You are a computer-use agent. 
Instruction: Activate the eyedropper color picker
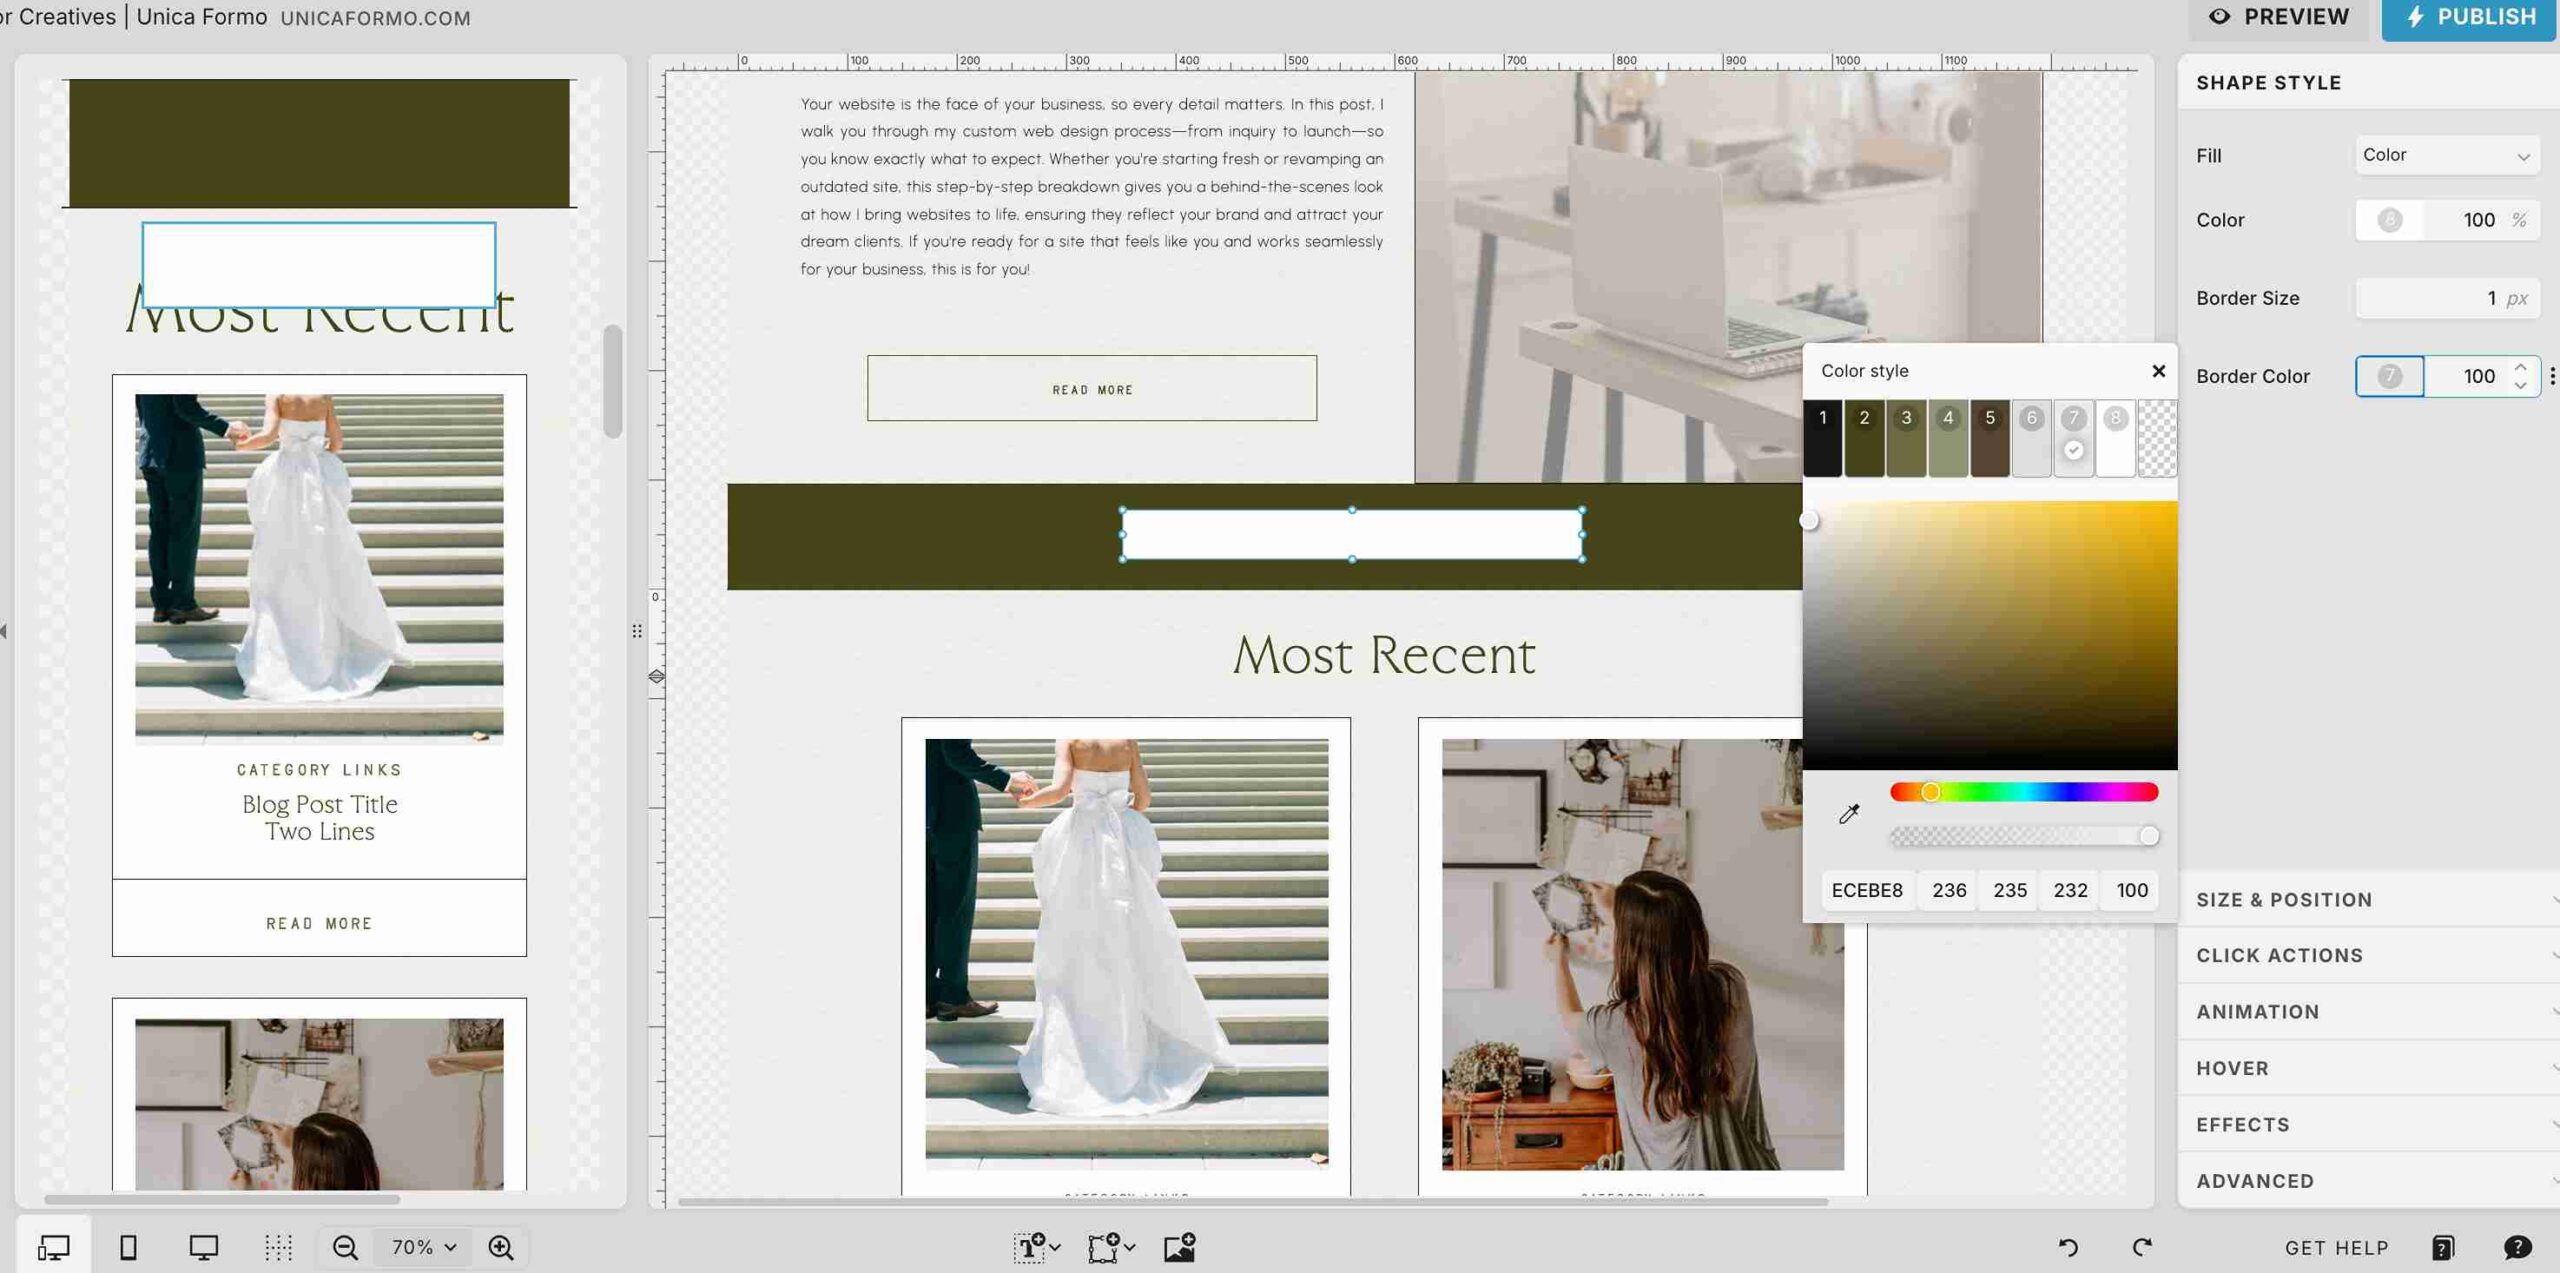click(x=1849, y=813)
